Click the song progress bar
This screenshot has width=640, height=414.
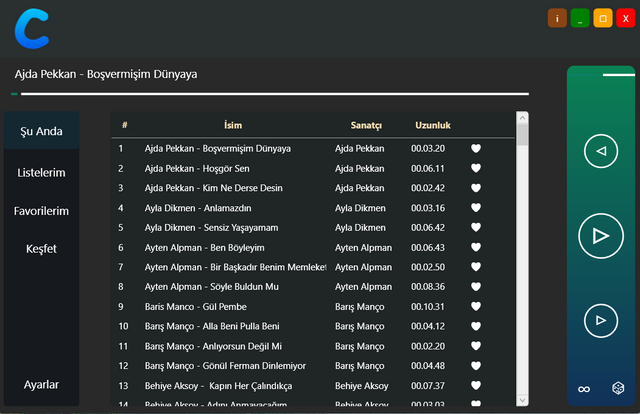pos(270,94)
